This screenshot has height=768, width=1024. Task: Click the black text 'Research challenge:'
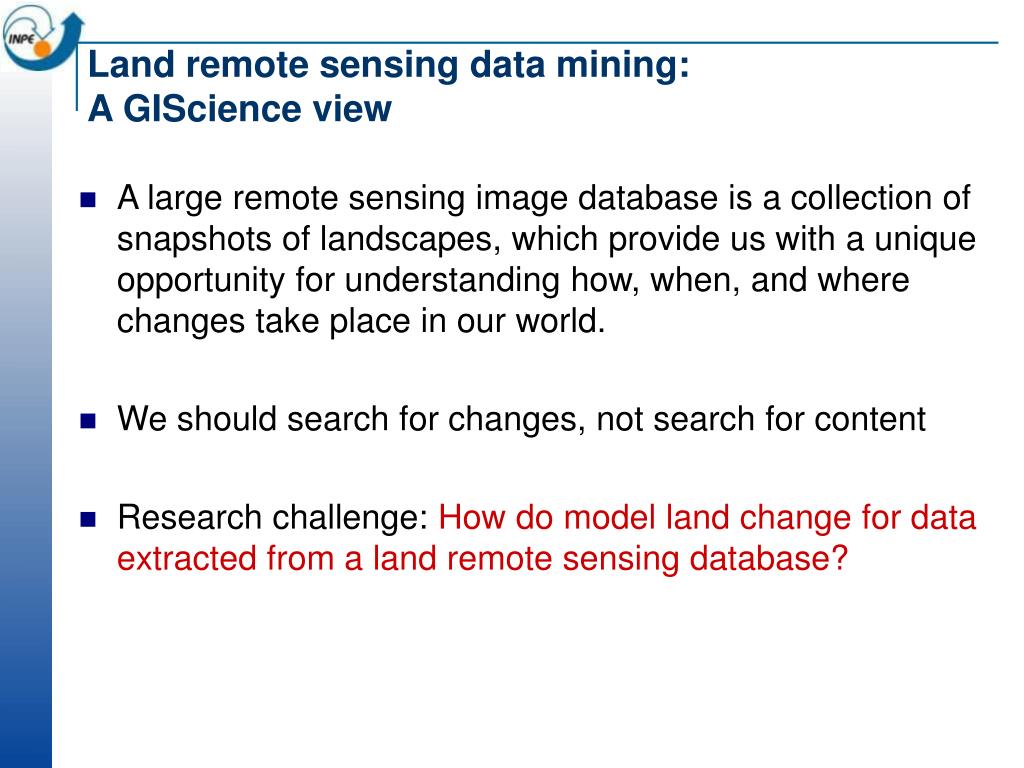(x=273, y=518)
